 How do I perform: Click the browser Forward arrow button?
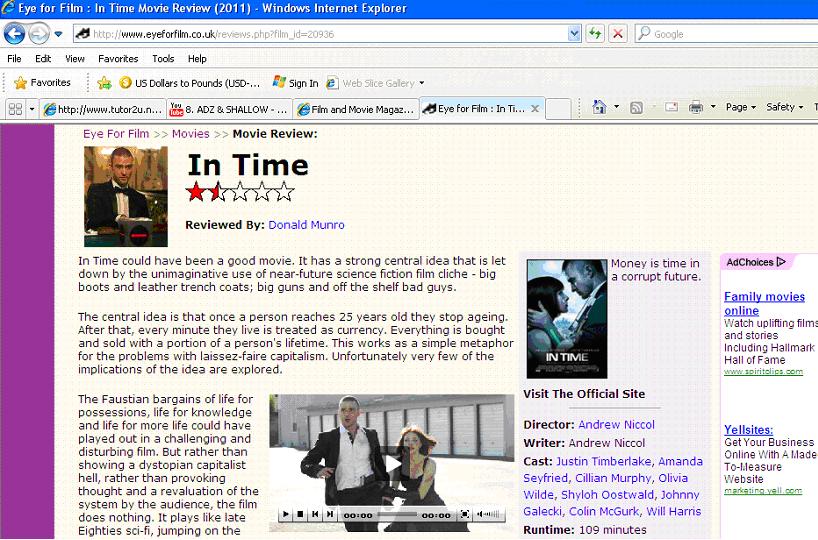(x=39, y=34)
